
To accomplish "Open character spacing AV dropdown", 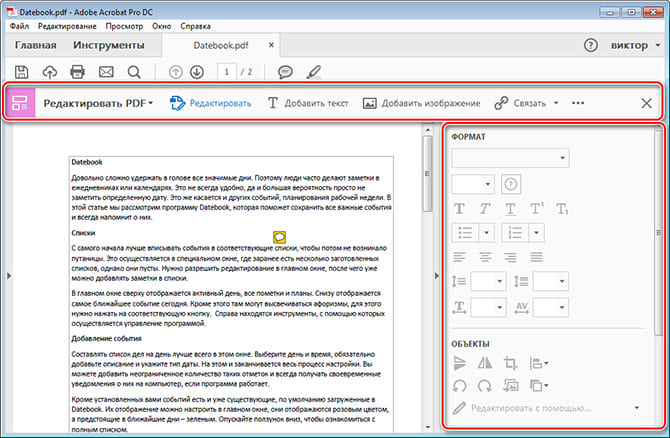I will pos(551,307).
